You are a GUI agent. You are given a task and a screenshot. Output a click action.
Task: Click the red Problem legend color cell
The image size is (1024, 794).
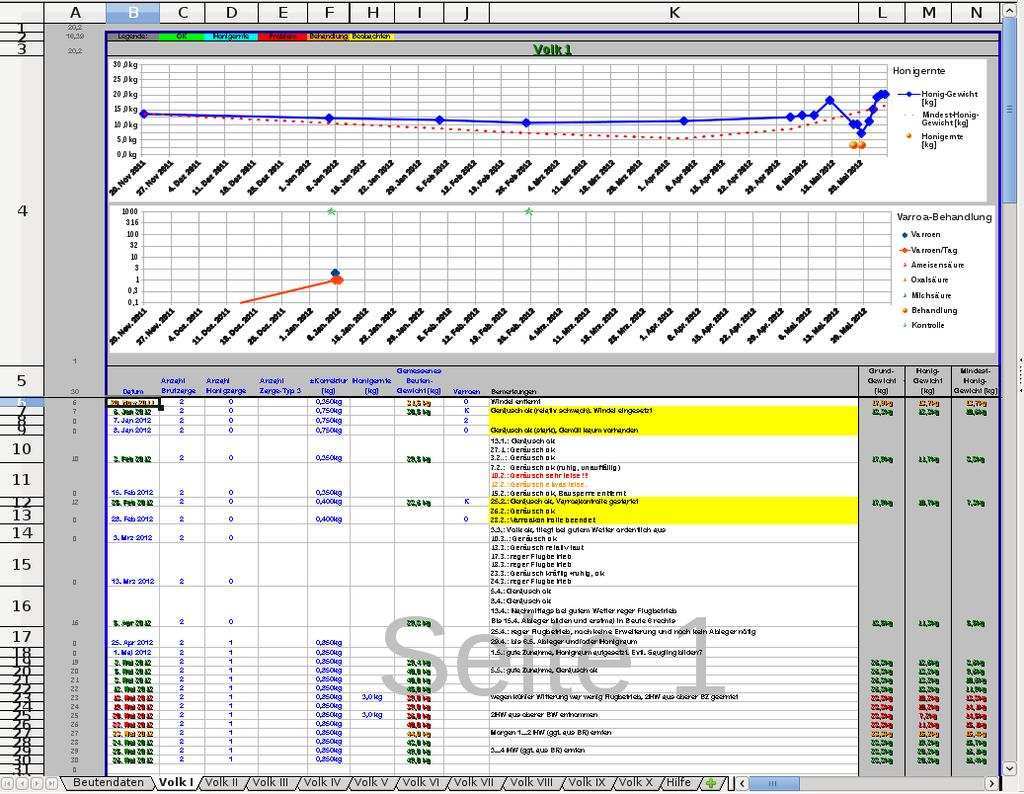[x=283, y=36]
